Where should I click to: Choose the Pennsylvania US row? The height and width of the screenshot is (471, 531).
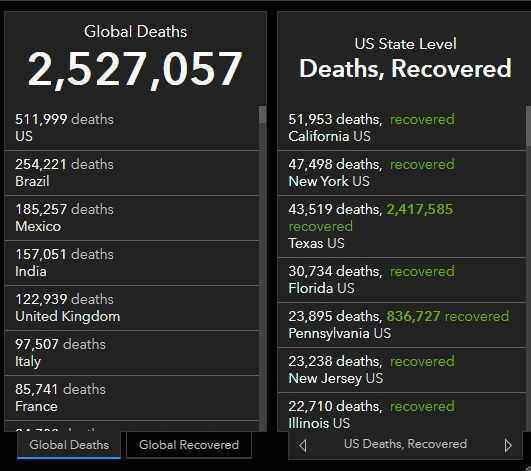pos(402,325)
